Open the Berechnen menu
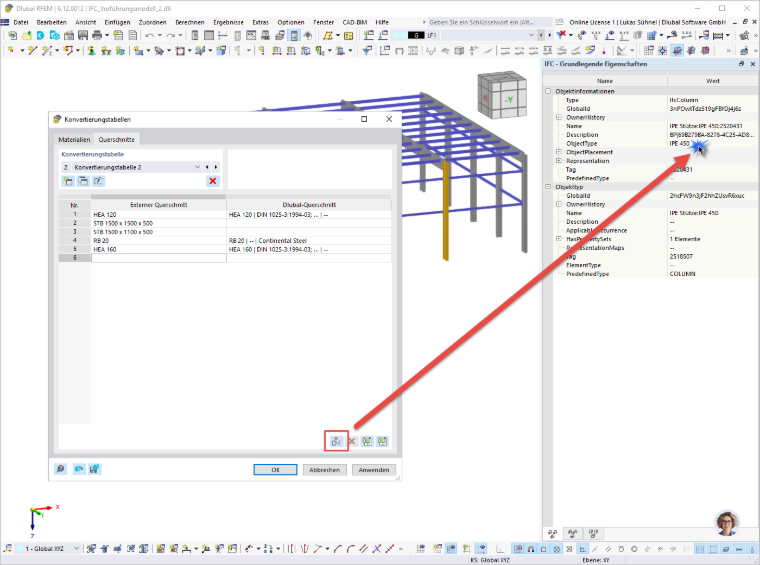The width and height of the screenshot is (760, 565). tap(190, 22)
